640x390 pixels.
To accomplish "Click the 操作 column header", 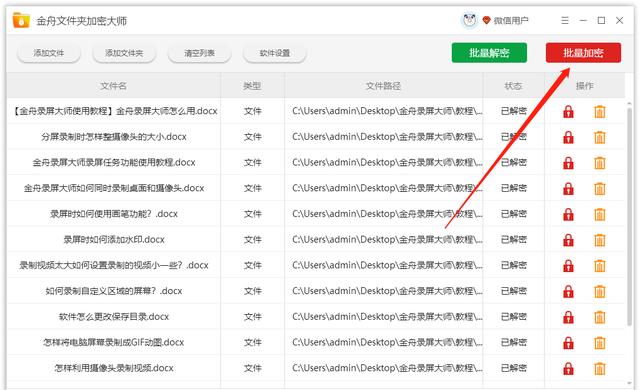I will click(584, 86).
